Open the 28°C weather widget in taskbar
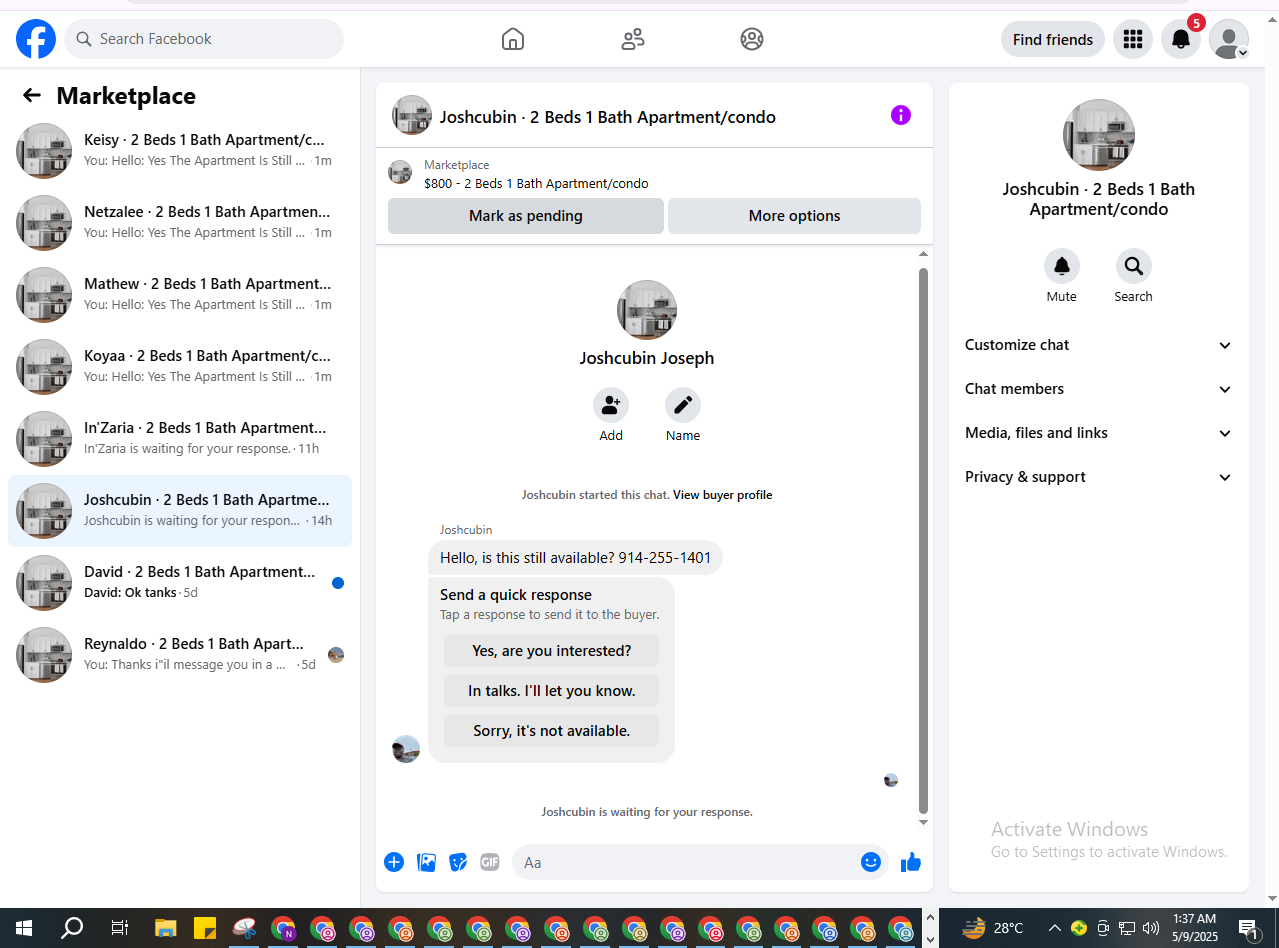The width and height of the screenshot is (1279, 948). 993,928
